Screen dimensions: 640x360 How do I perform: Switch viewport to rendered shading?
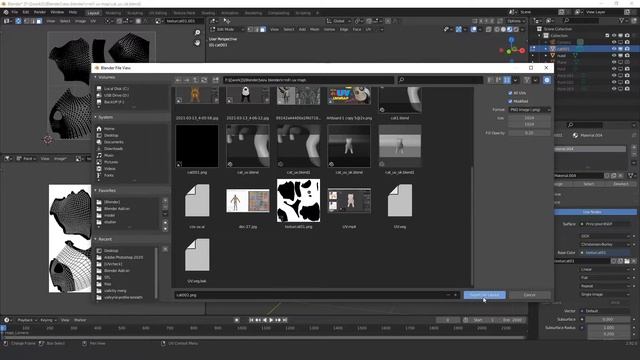tap(516, 29)
